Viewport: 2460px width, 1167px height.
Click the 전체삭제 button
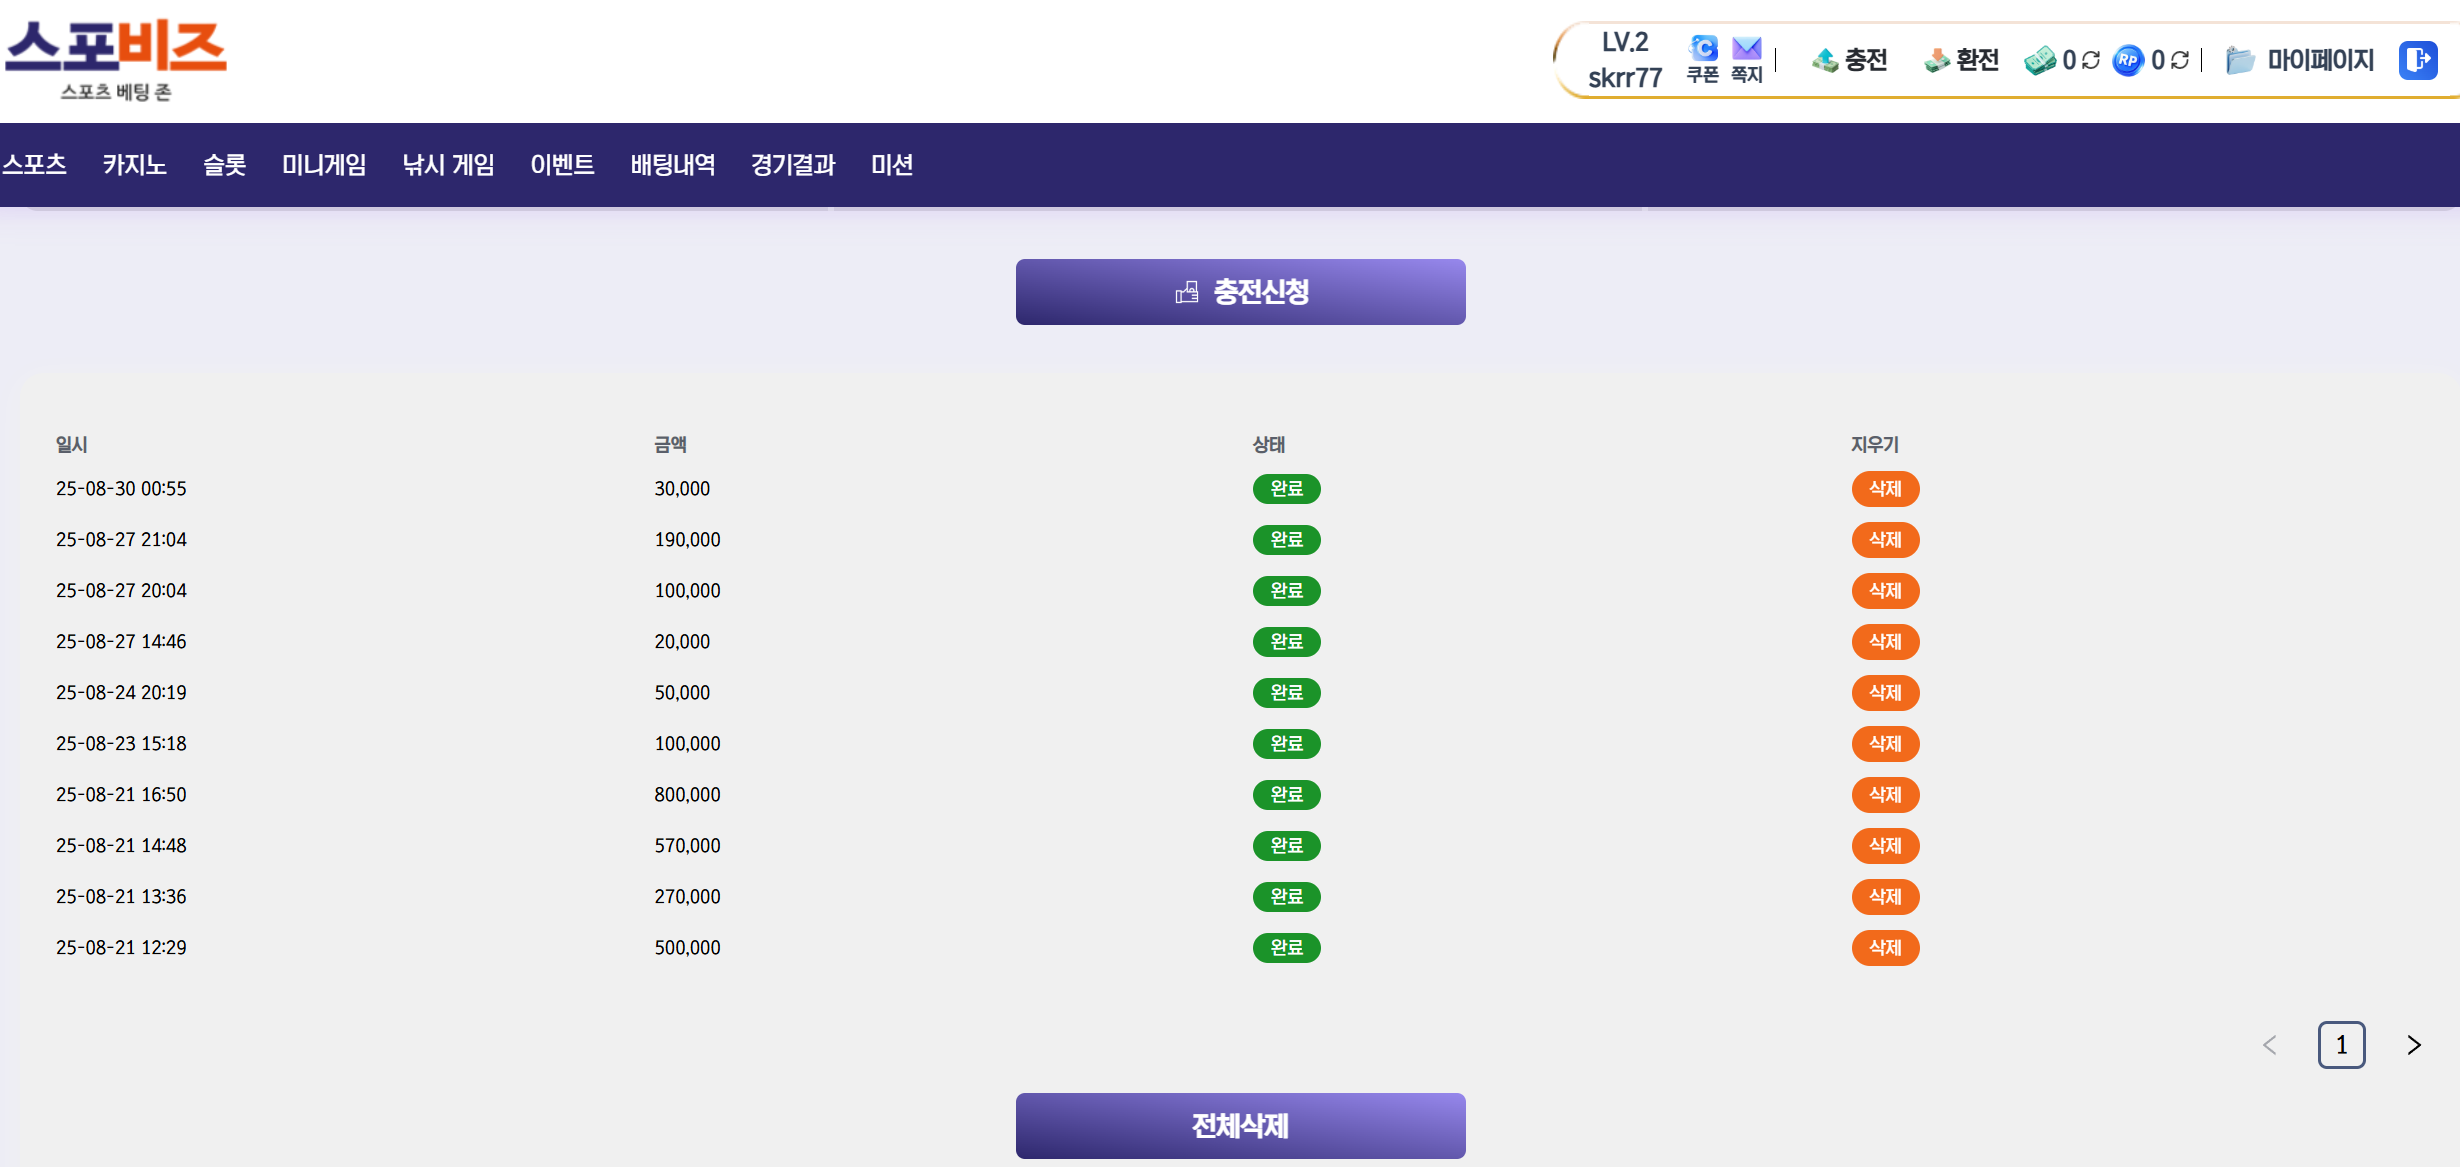(x=1240, y=1126)
